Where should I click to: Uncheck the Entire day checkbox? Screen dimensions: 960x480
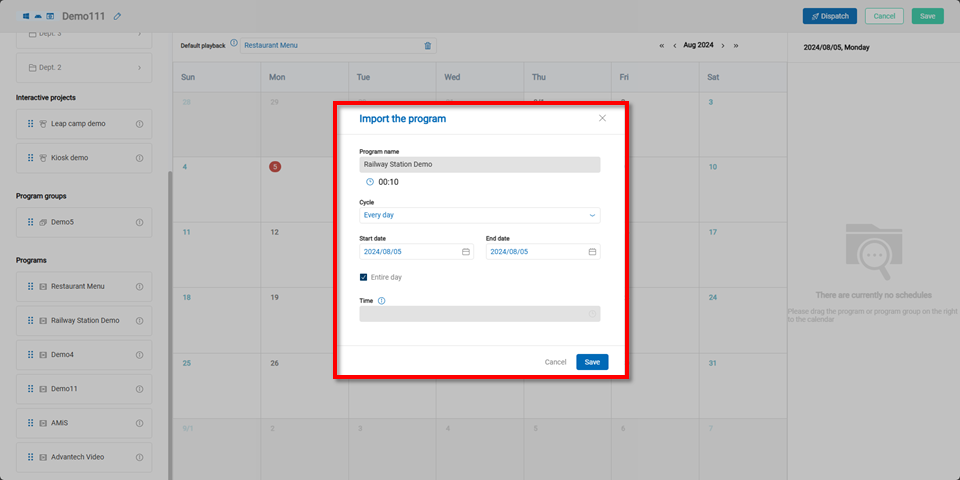[364, 277]
